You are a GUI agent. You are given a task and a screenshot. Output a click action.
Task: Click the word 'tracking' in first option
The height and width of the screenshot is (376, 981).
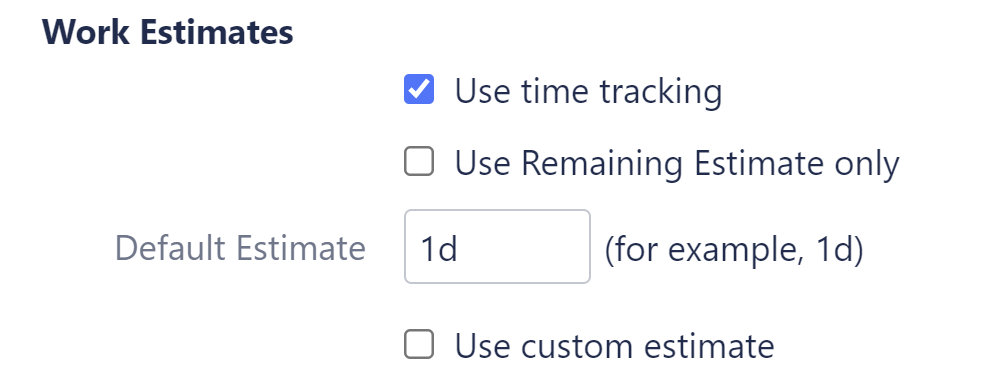pyautogui.click(x=661, y=91)
